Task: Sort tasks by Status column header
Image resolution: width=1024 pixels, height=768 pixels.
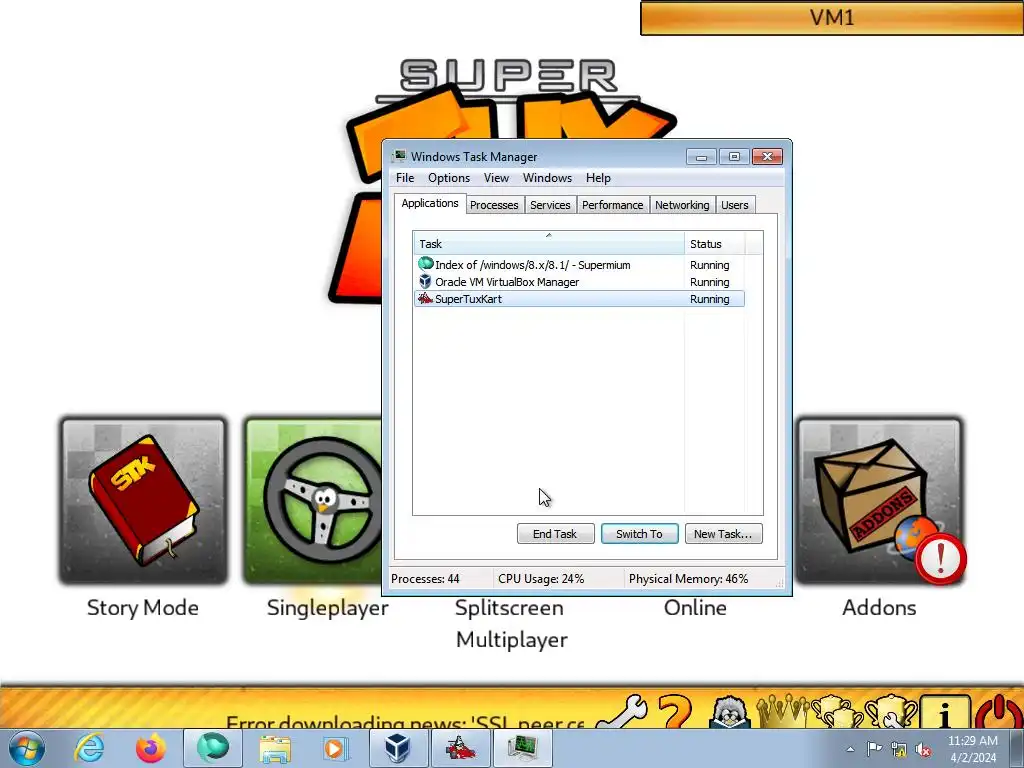Action: [x=714, y=244]
